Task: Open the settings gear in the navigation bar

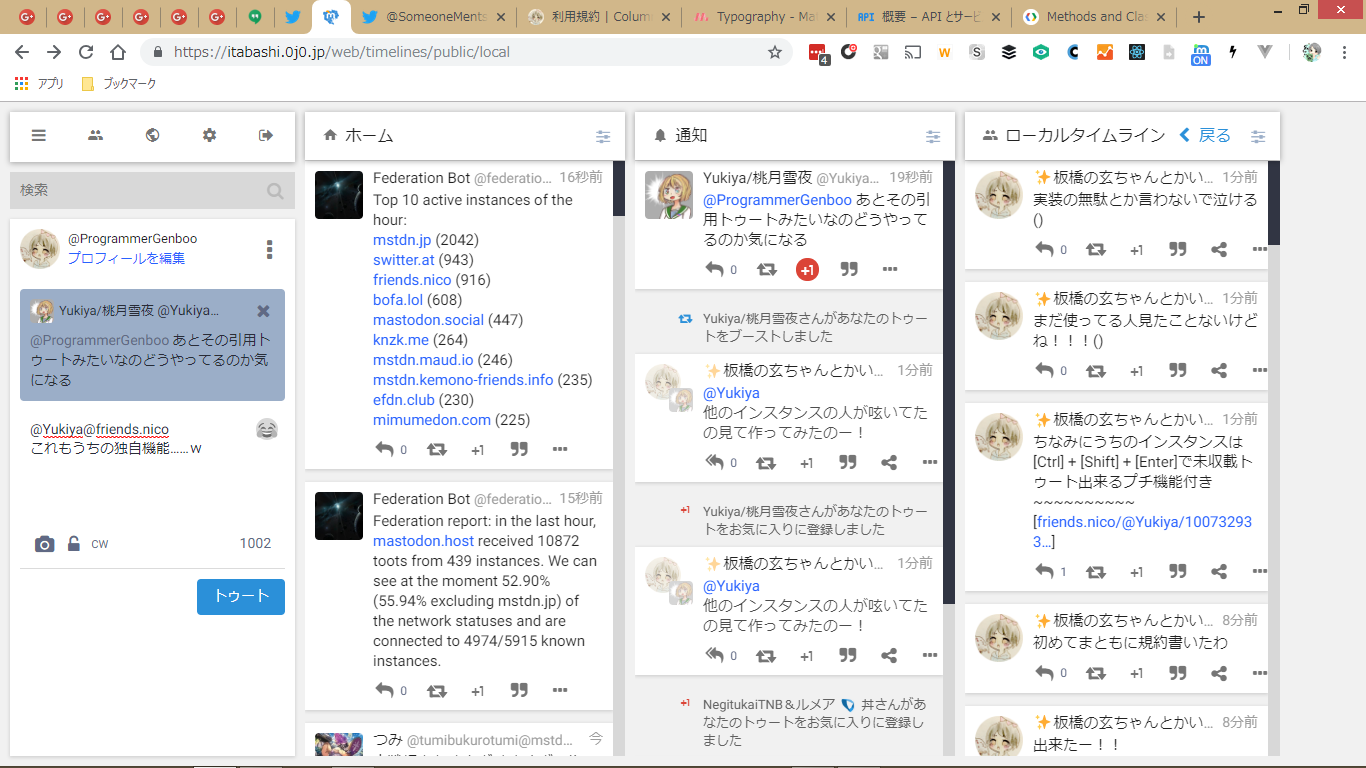Action: (x=209, y=136)
